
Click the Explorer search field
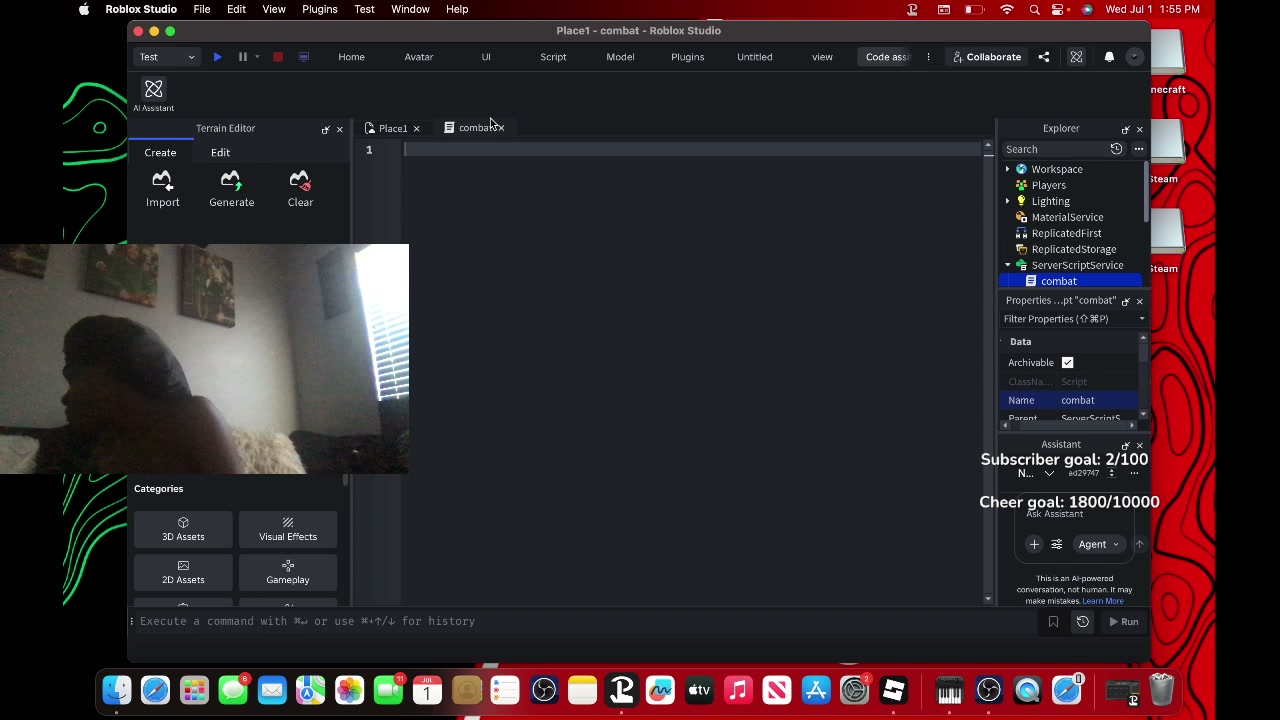(x=1055, y=149)
